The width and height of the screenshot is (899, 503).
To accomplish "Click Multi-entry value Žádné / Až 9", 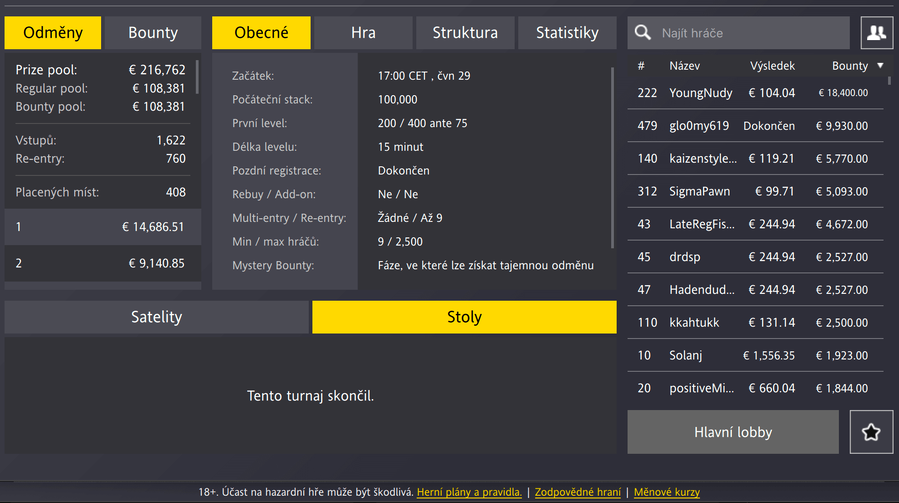I will [x=410, y=218].
